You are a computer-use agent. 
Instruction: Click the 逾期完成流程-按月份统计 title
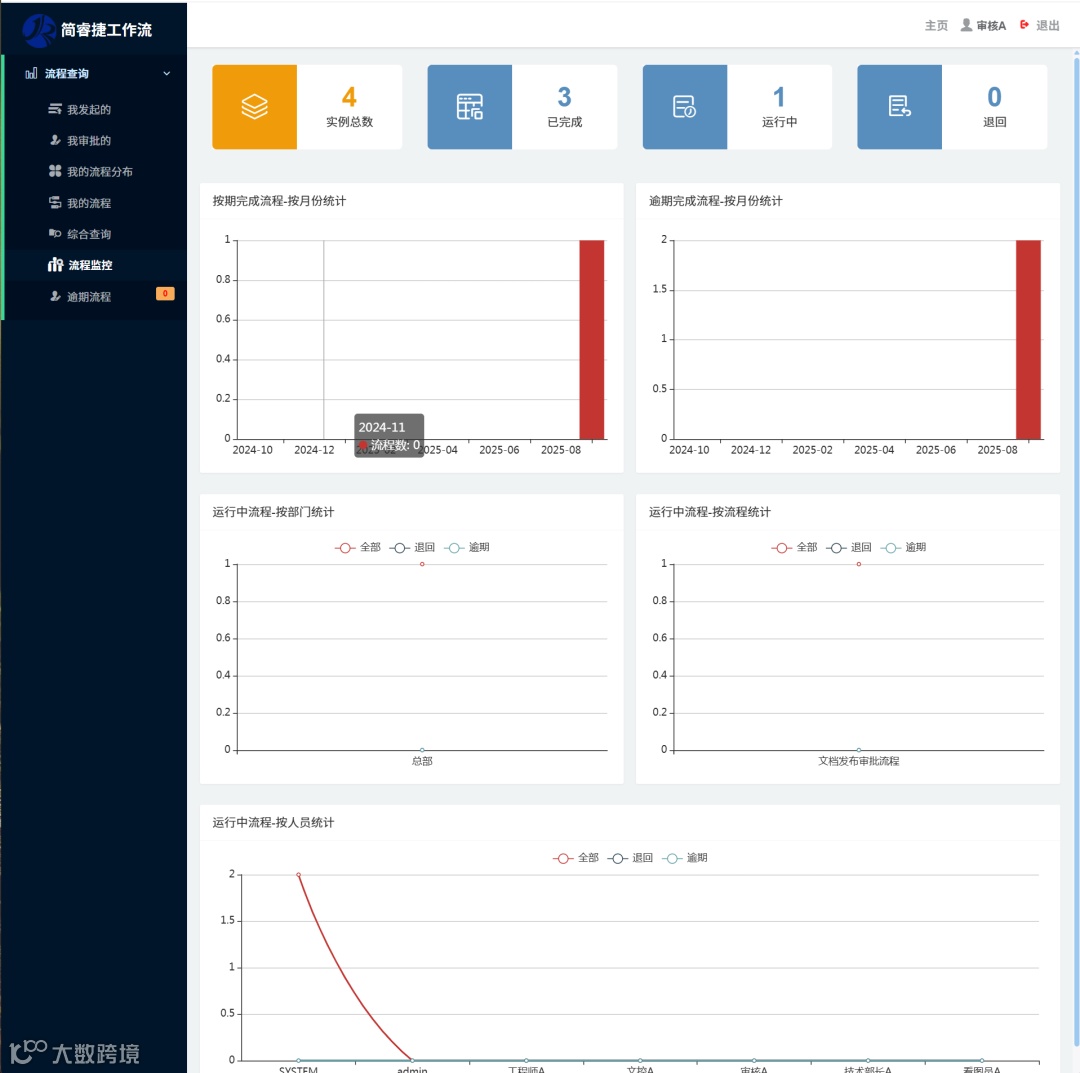pyautogui.click(x=716, y=201)
